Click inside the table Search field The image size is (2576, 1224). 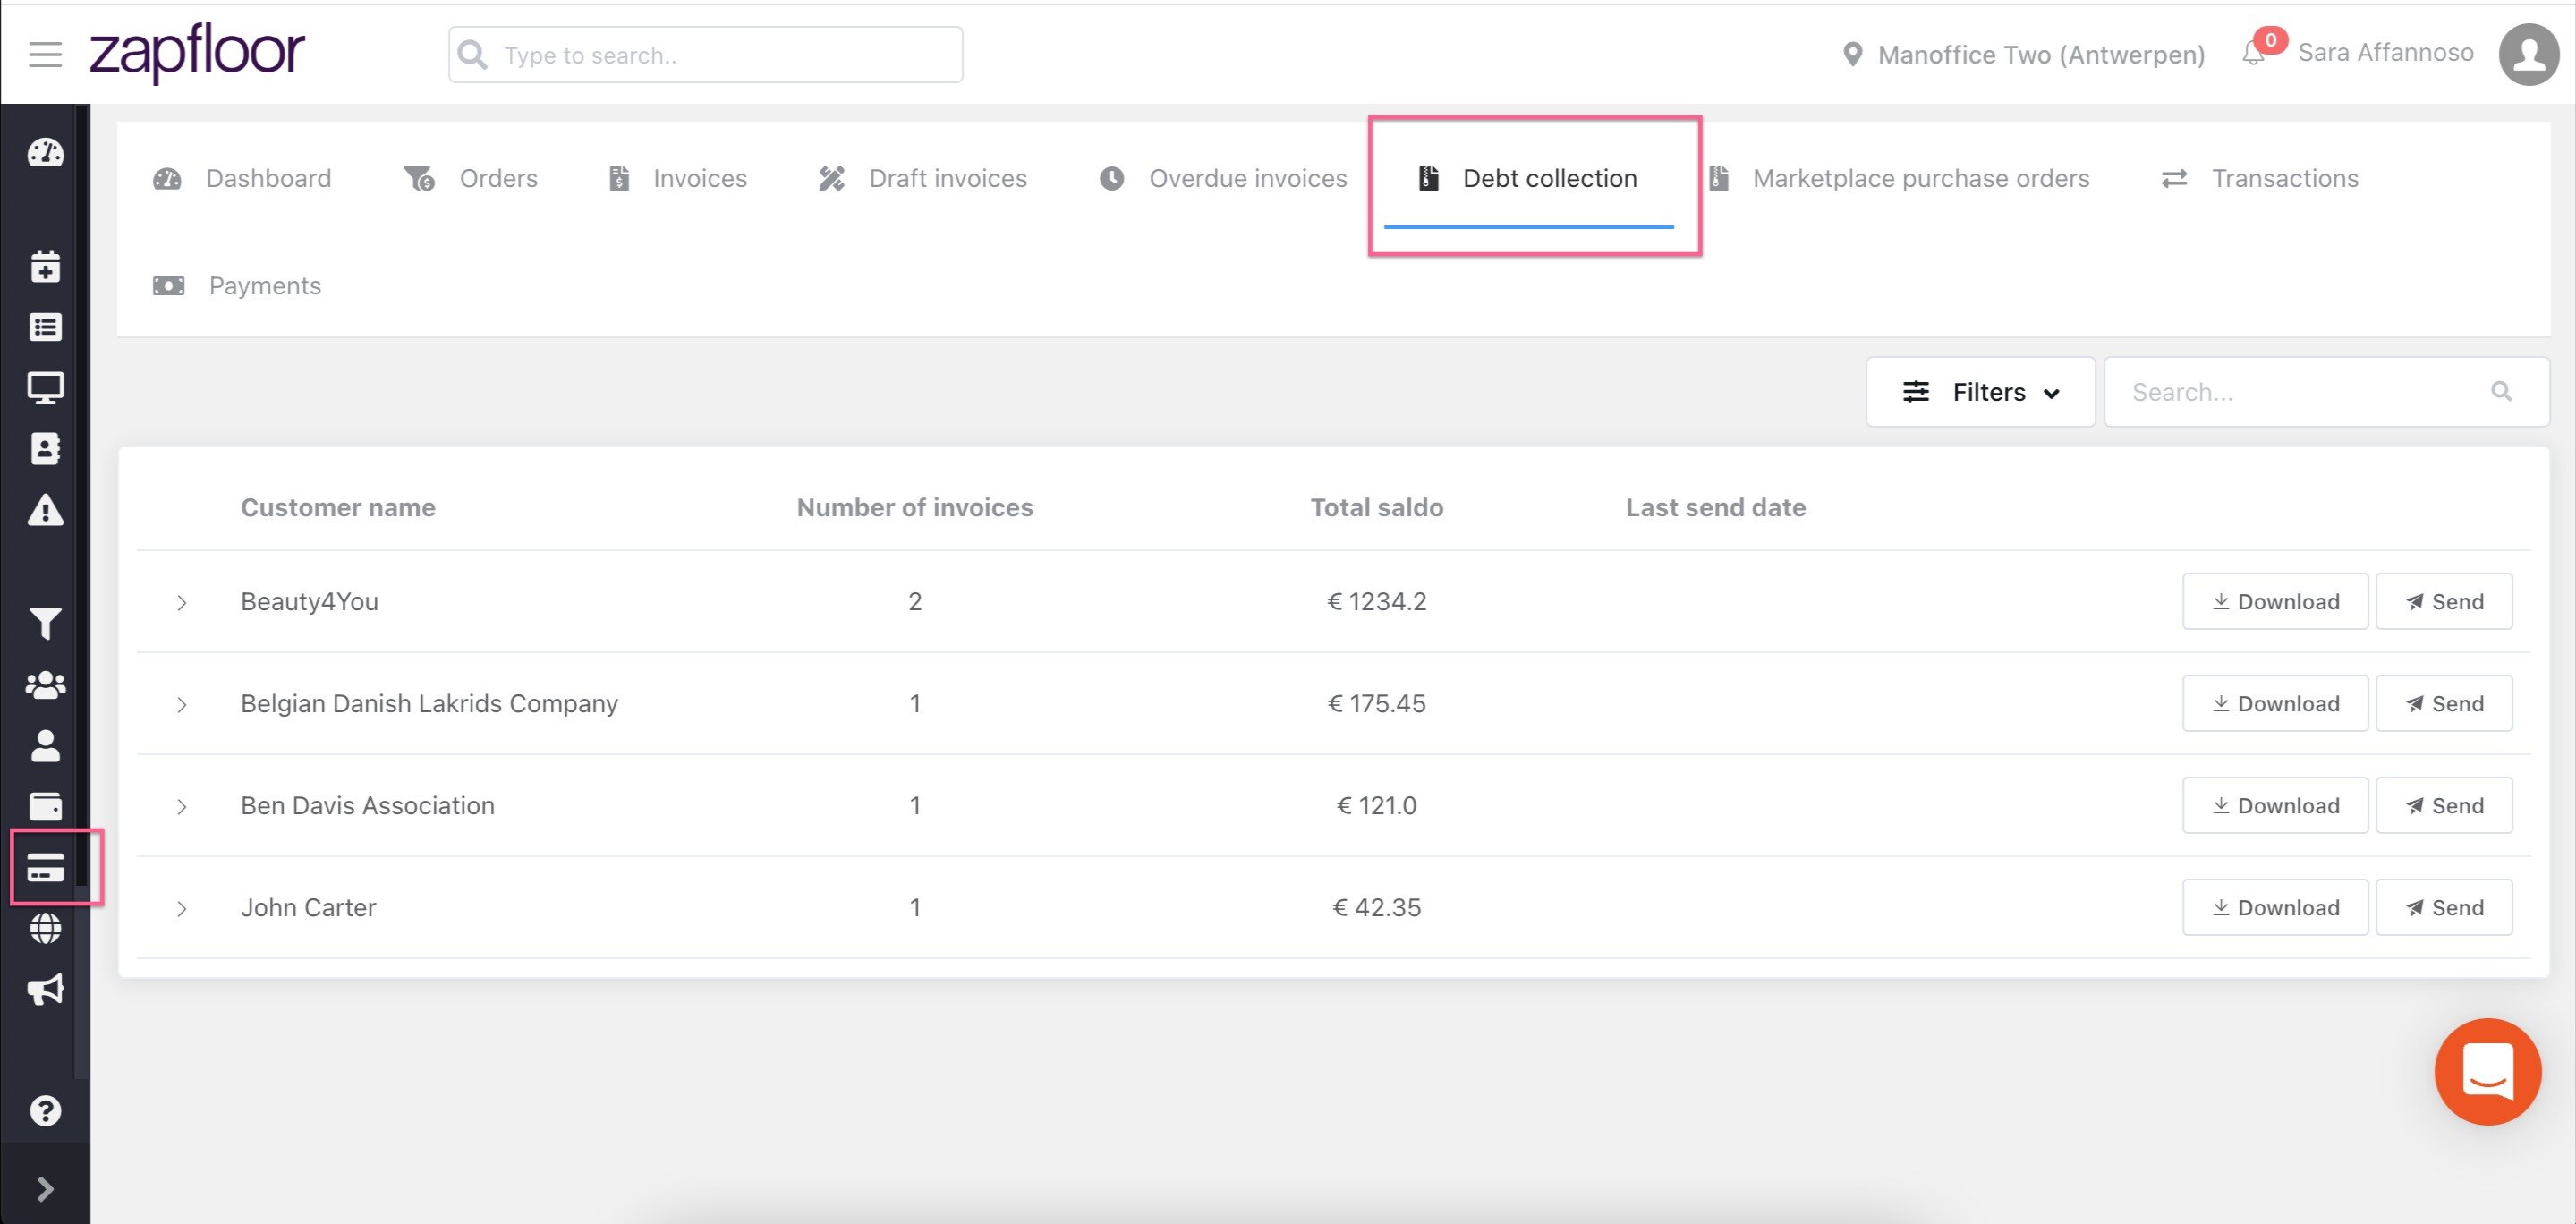(x=2300, y=391)
